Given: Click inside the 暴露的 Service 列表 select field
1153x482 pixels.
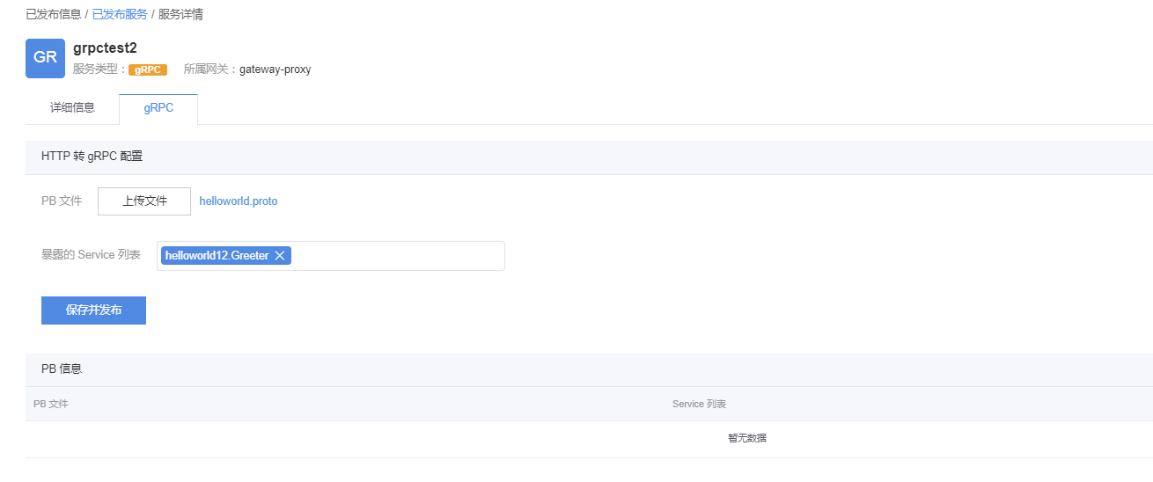Looking at the screenshot, I should tap(400, 256).
